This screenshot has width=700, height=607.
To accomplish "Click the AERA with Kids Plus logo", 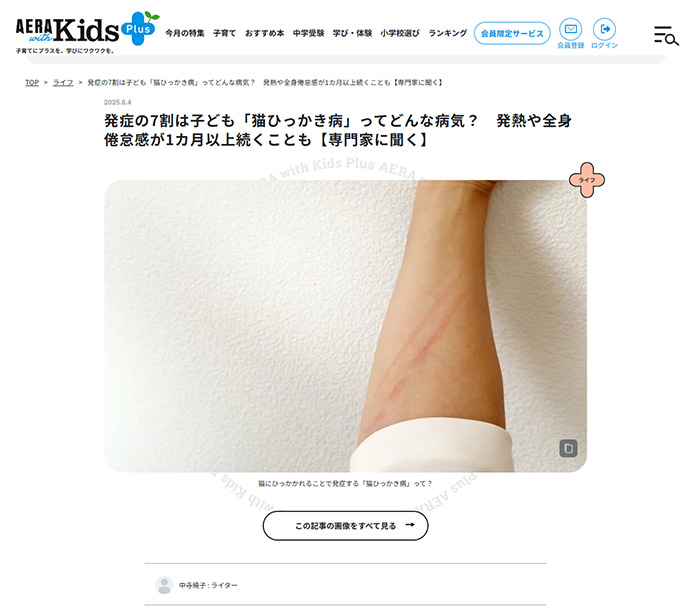I will [x=87, y=32].
